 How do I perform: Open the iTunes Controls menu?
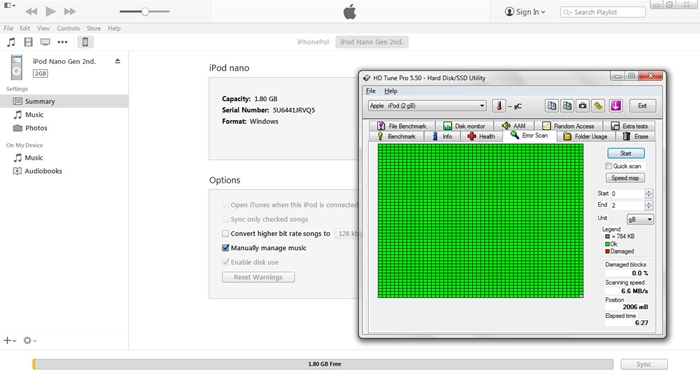click(x=68, y=28)
